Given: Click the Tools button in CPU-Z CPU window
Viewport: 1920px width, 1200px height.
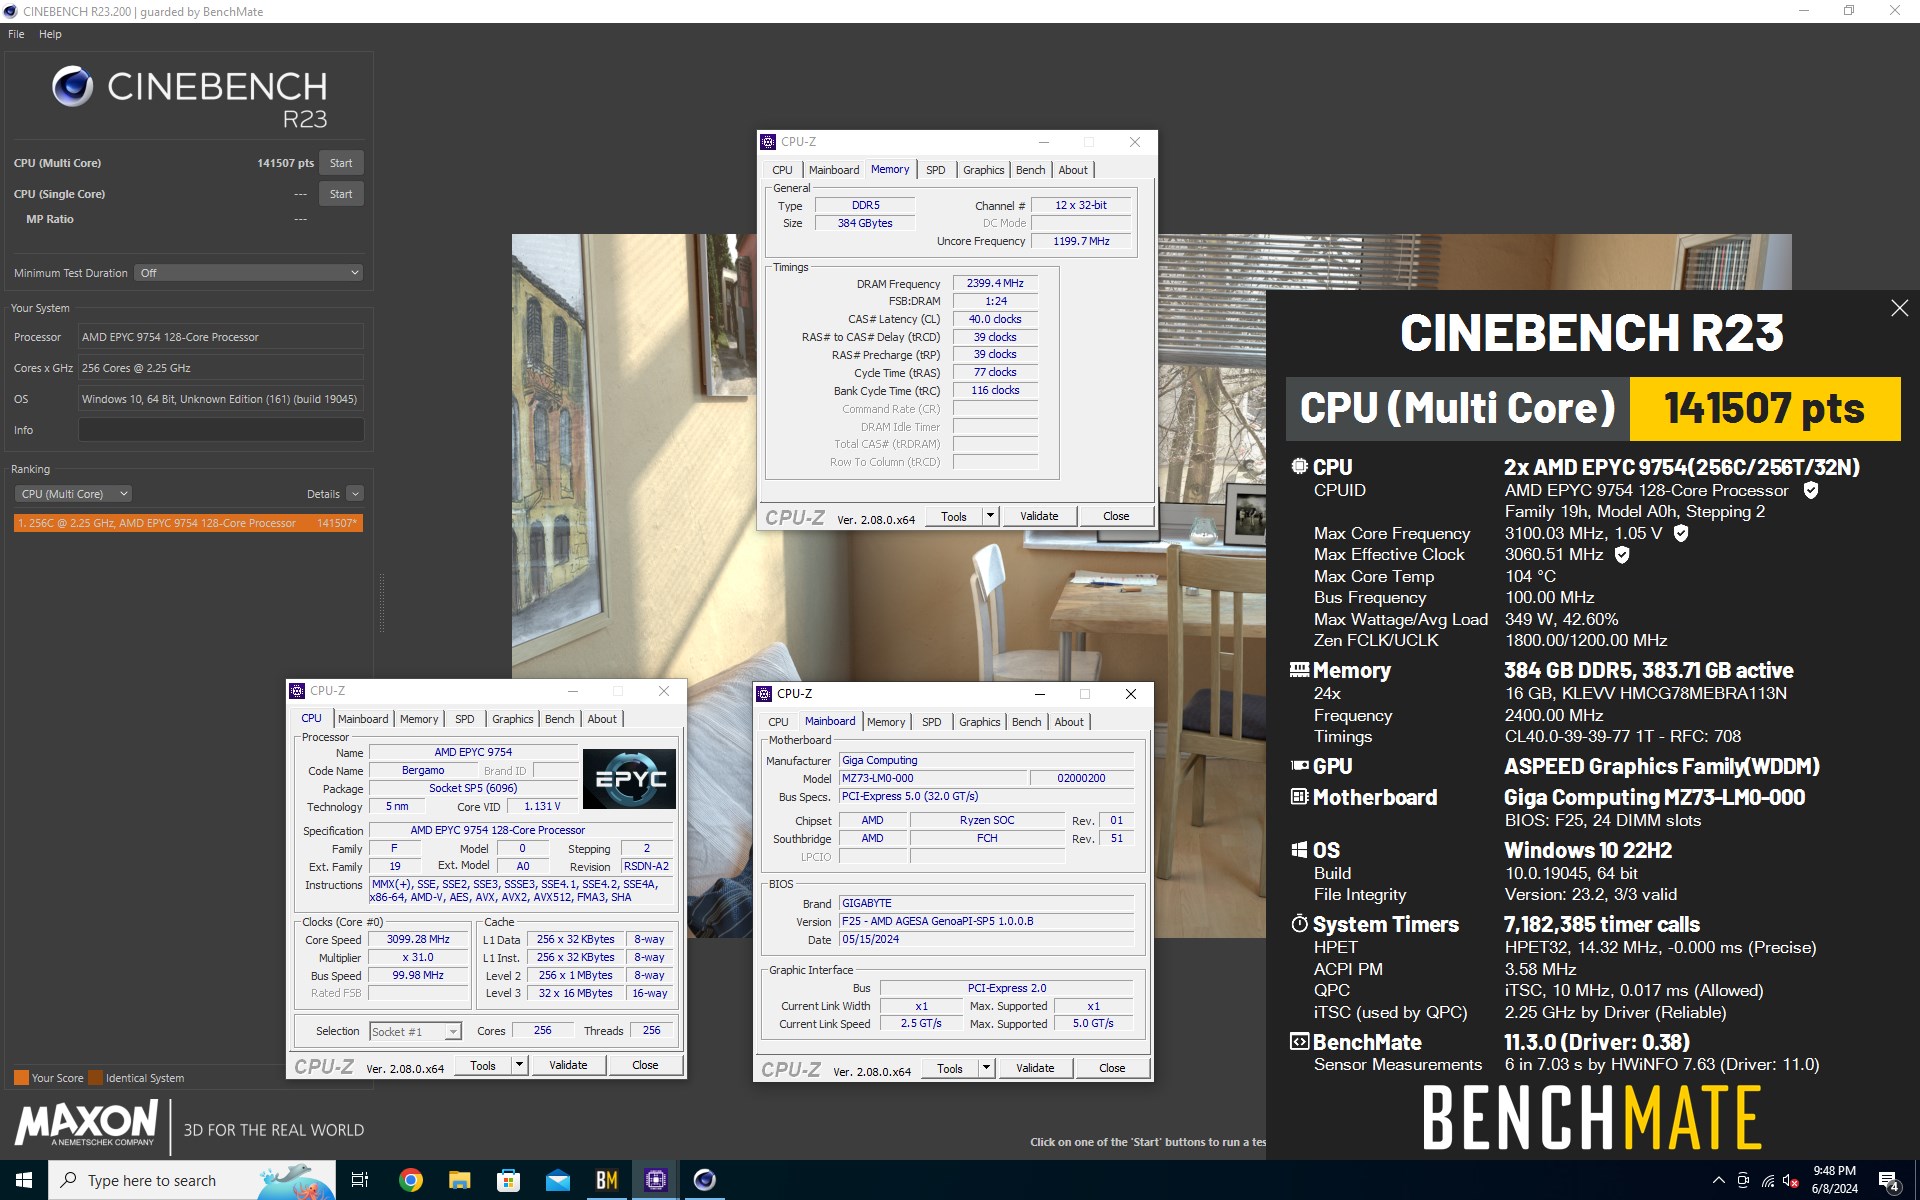Looking at the screenshot, I should click(x=483, y=1065).
